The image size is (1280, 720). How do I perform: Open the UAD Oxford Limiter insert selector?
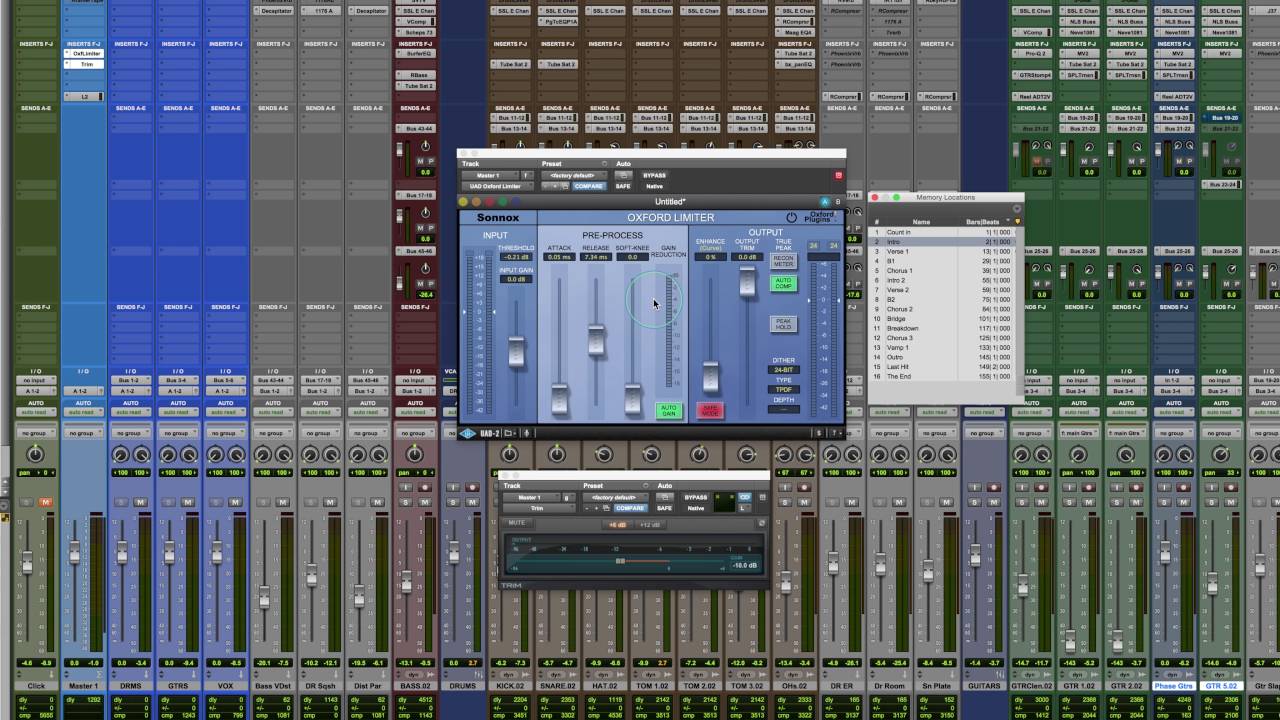tap(496, 186)
